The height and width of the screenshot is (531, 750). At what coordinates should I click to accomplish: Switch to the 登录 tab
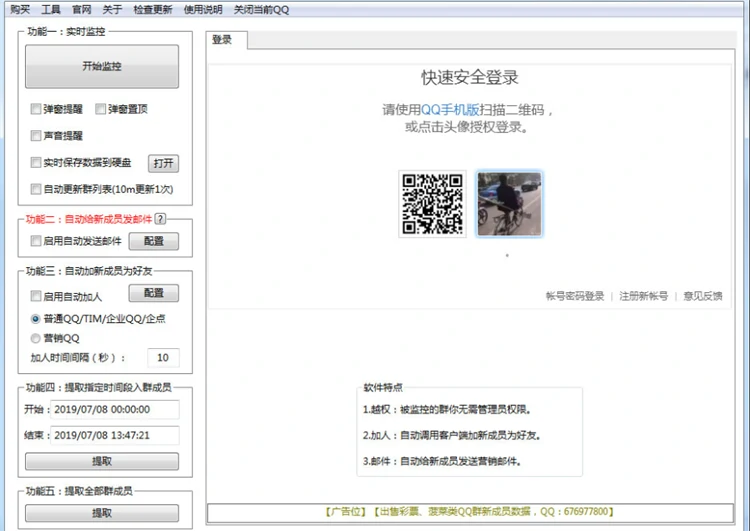tap(222, 40)
